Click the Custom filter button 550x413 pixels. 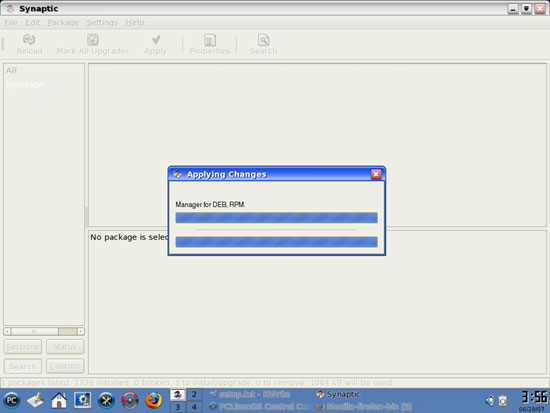coord(65,366)
